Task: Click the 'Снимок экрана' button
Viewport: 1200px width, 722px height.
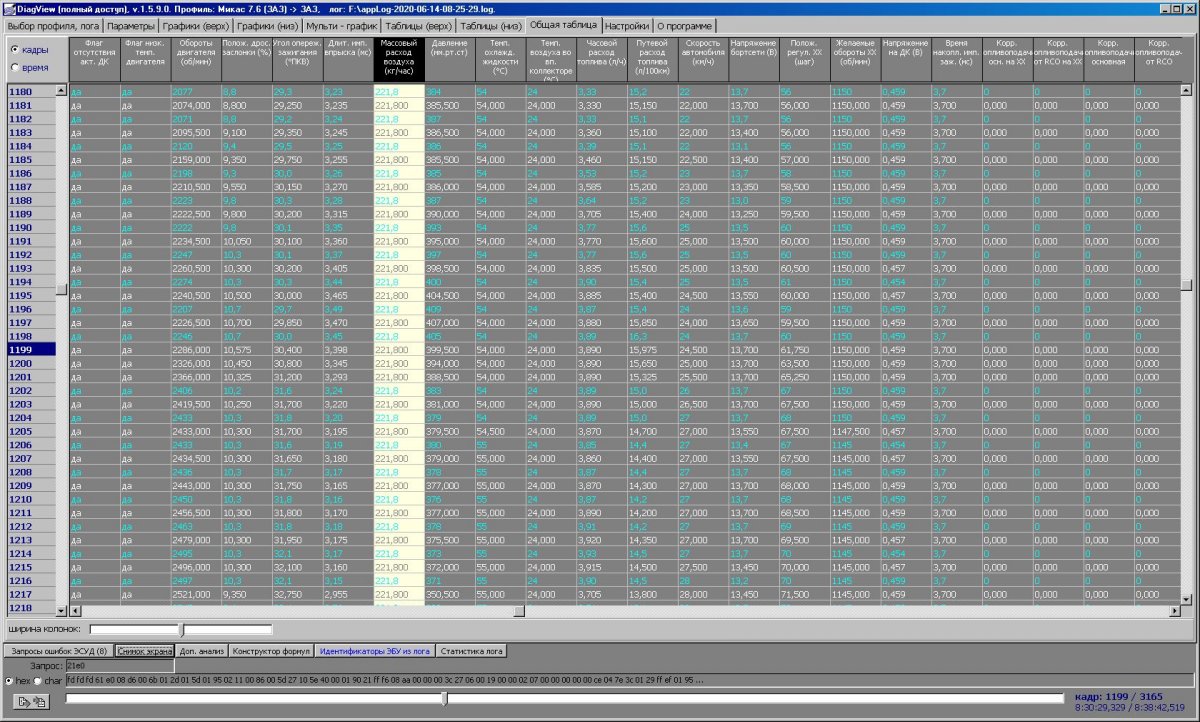Action: (144, 651)
